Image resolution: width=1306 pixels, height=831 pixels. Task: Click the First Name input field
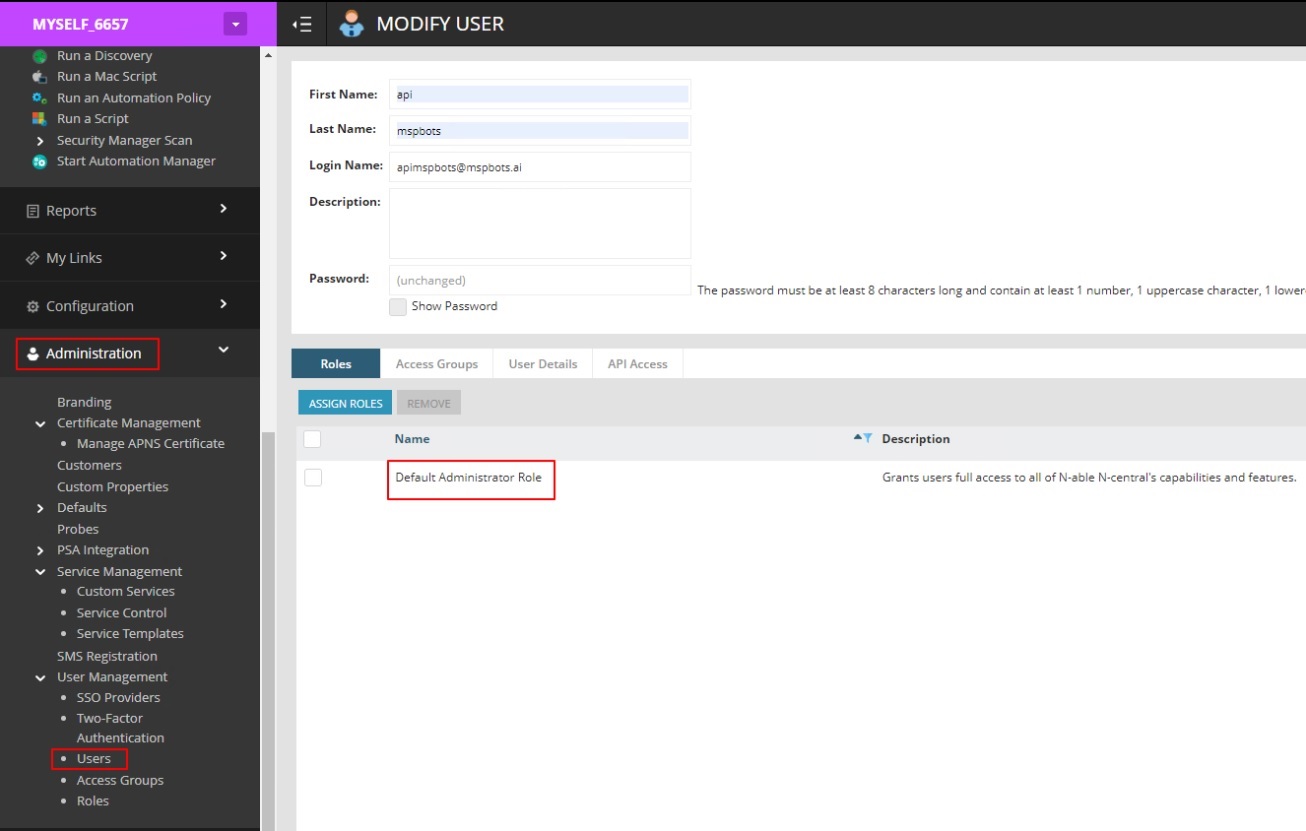[x=540, y=94]
